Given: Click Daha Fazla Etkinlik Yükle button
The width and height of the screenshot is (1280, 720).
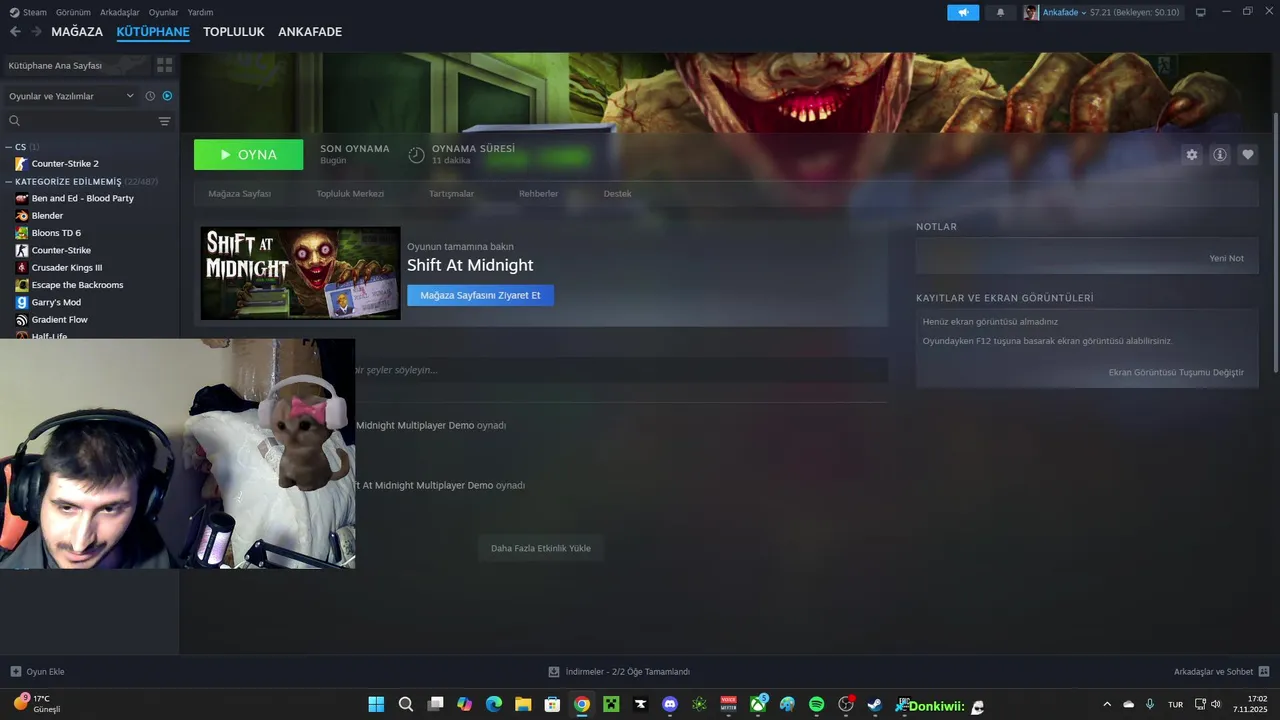Looking at the screenshot, I should click(x=541, y=548).
